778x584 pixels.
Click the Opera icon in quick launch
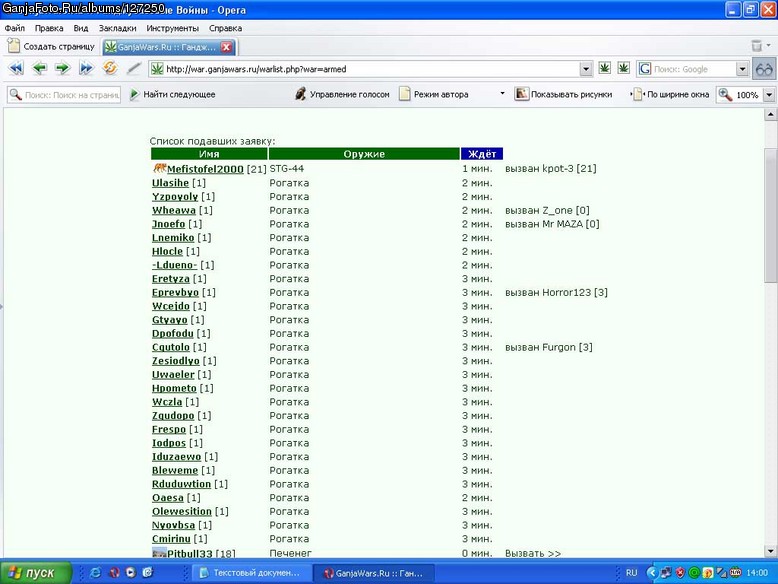pyautogui.click(x=114, y=573)
